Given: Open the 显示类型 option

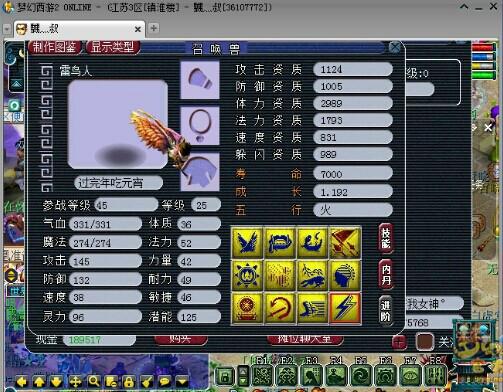Looking at the screenshot, I should coord(113,47).
